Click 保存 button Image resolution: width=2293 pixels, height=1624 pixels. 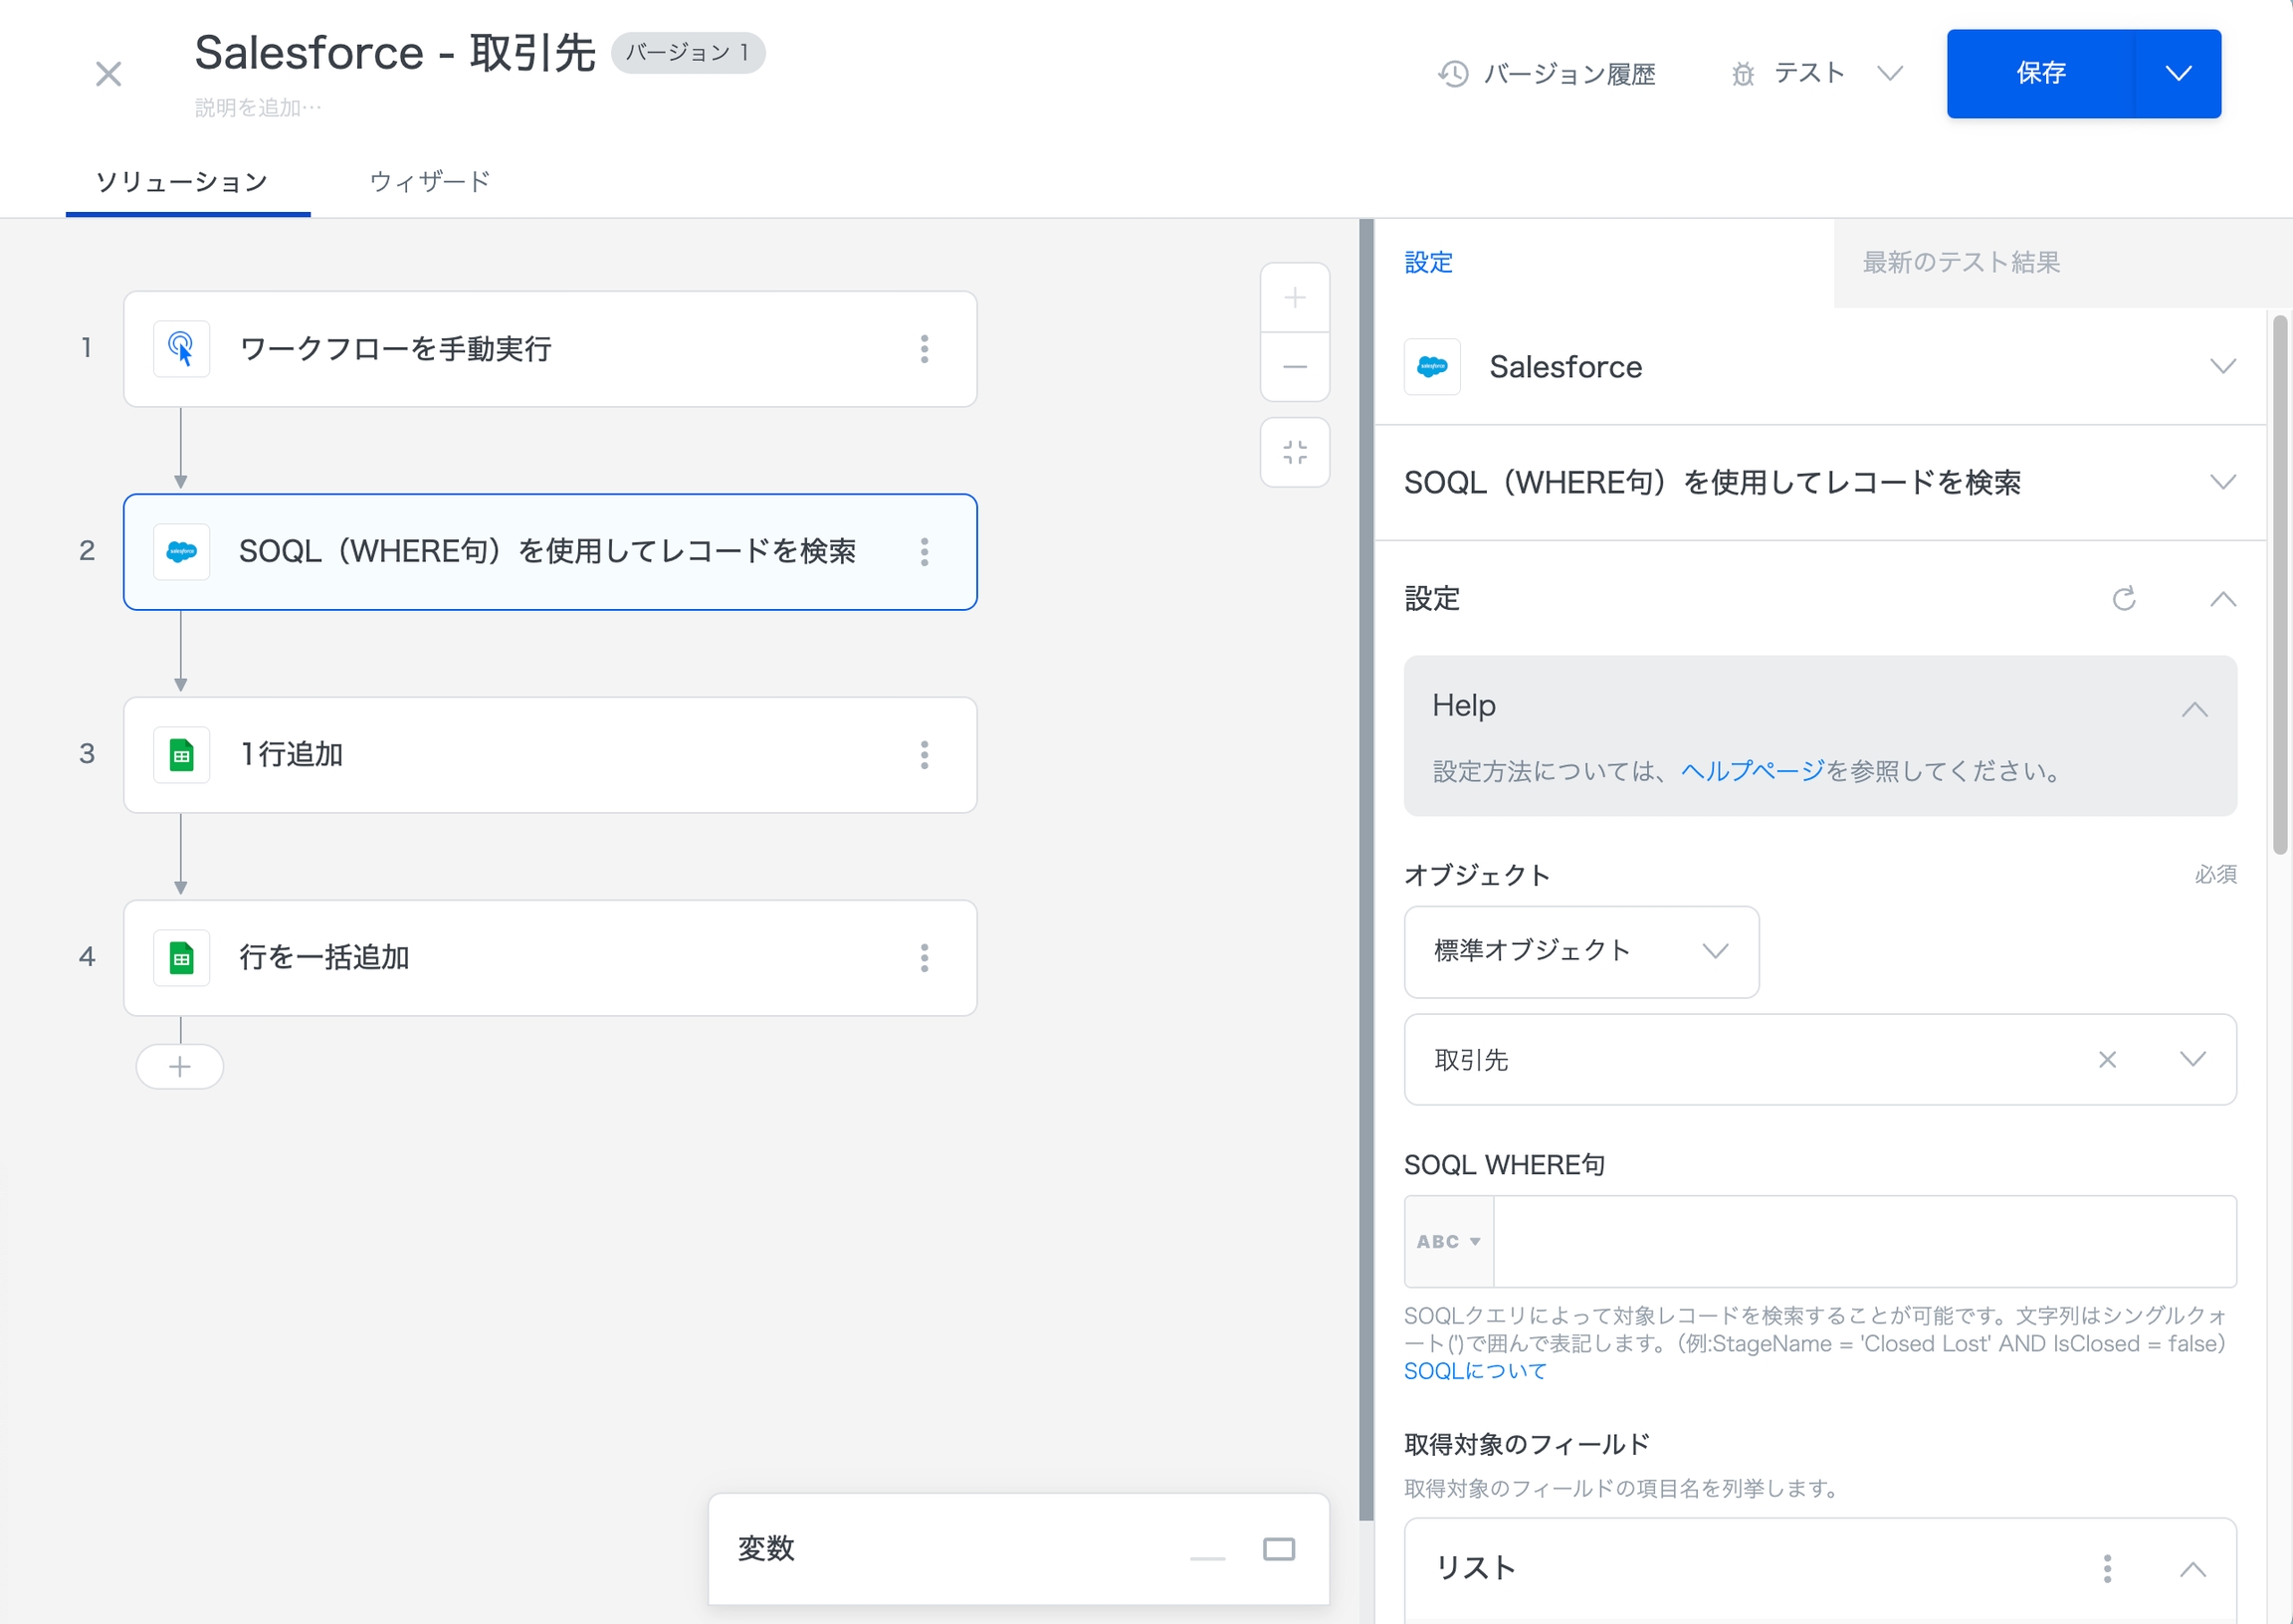[x=2040, y=73]
